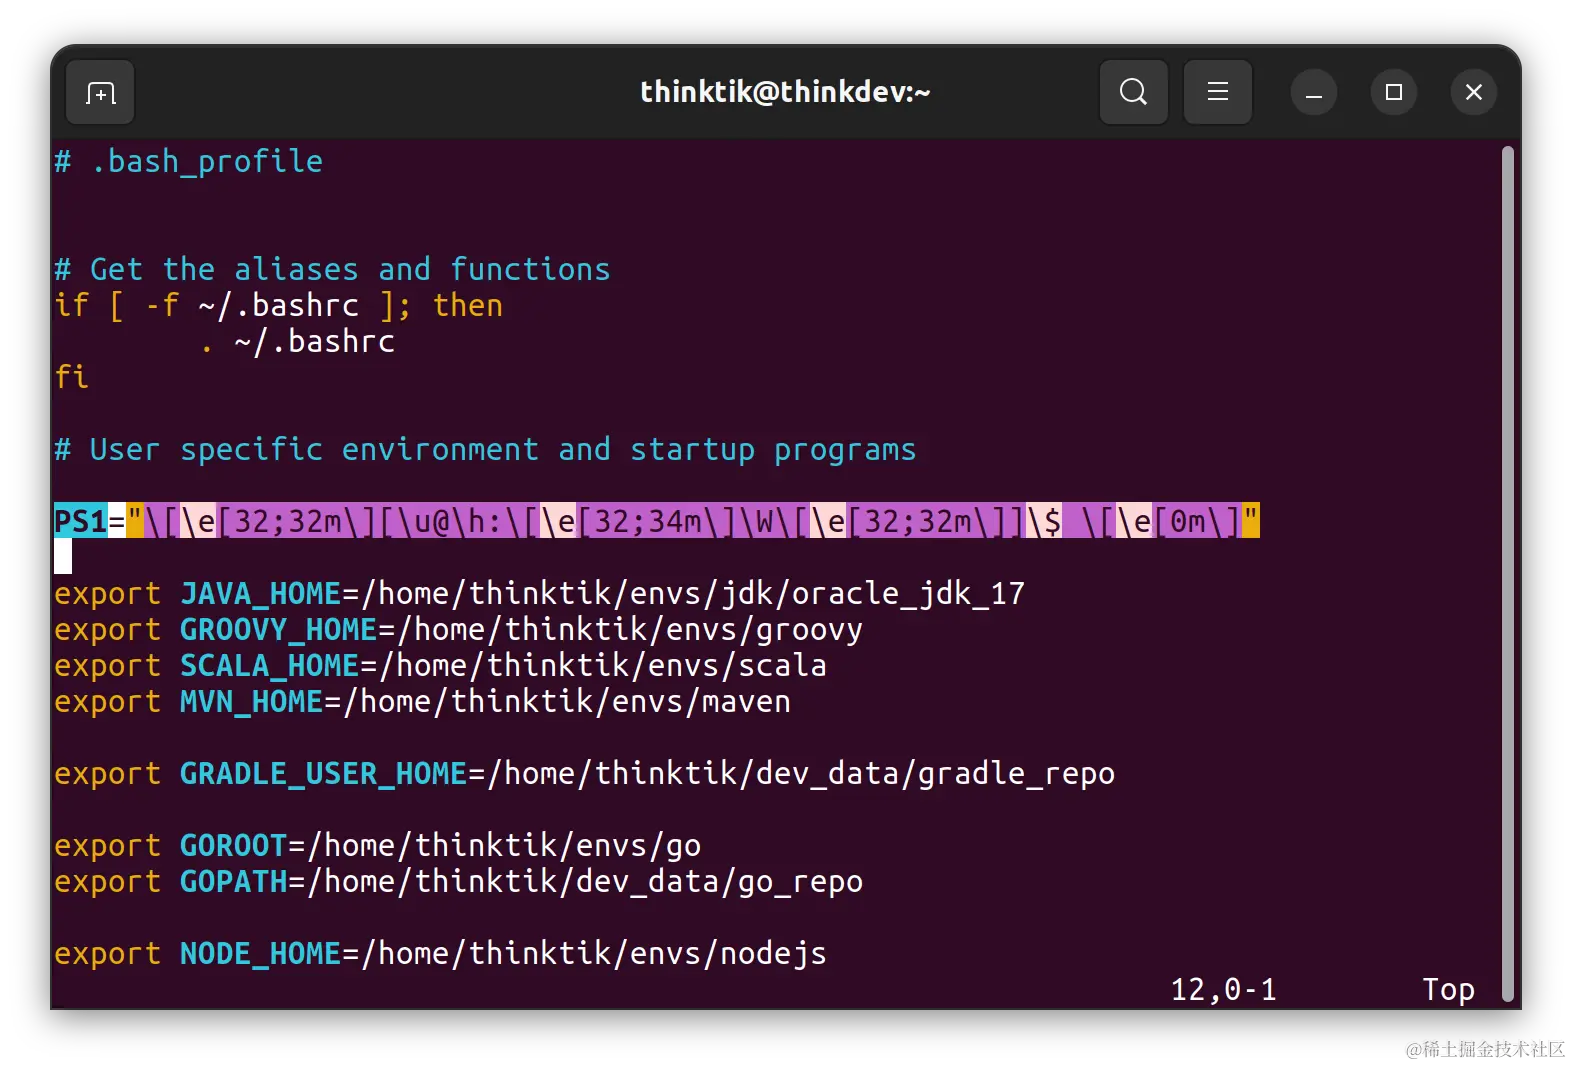Click the highlighted PS1 variable name
This screenshot has height=1066, width=1572.
coord(81,521)
